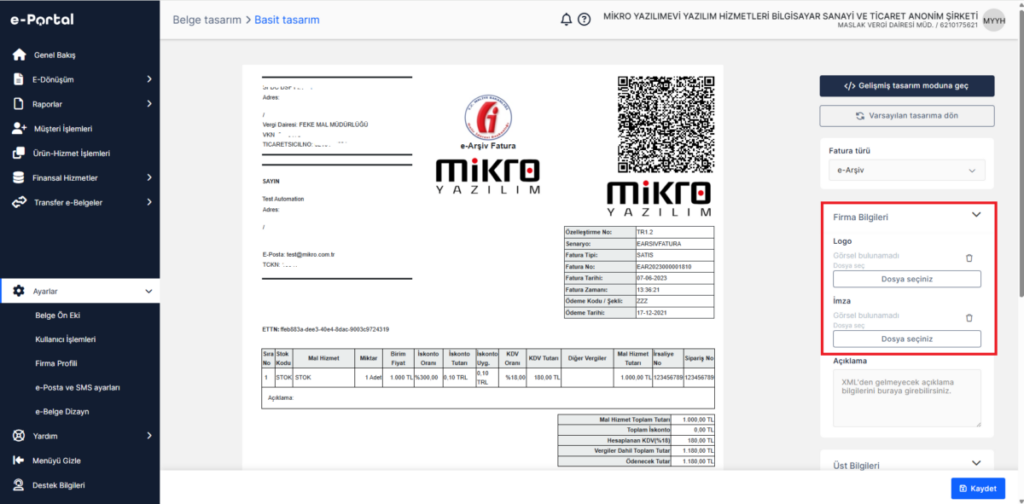Expand the E-Dönüşüm submenu arrow
This screenshot has height=504, width=1024.
(x=150, y=79)
